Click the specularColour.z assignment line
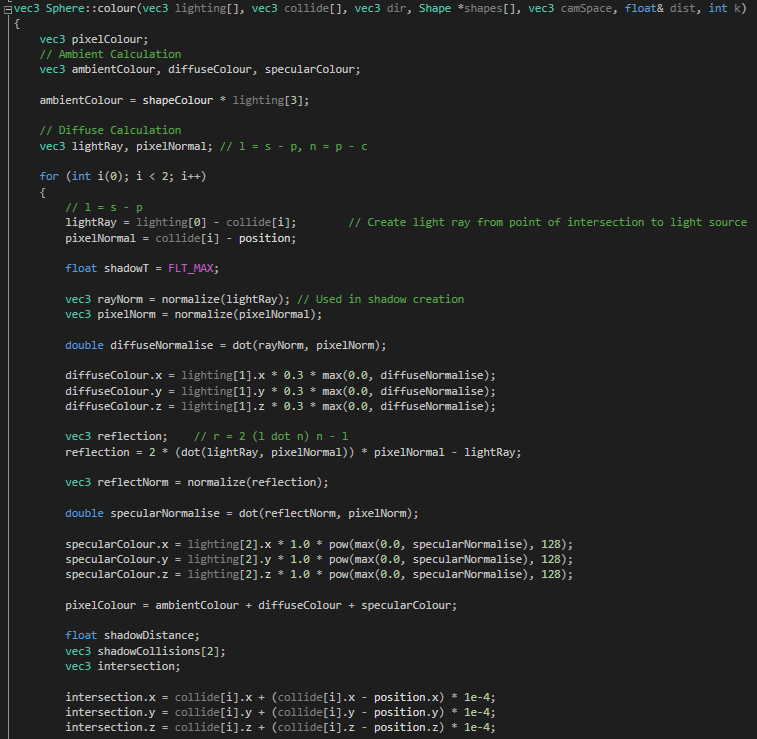The width and height of the screenshot is (757, 739). (x=318, y=574)
